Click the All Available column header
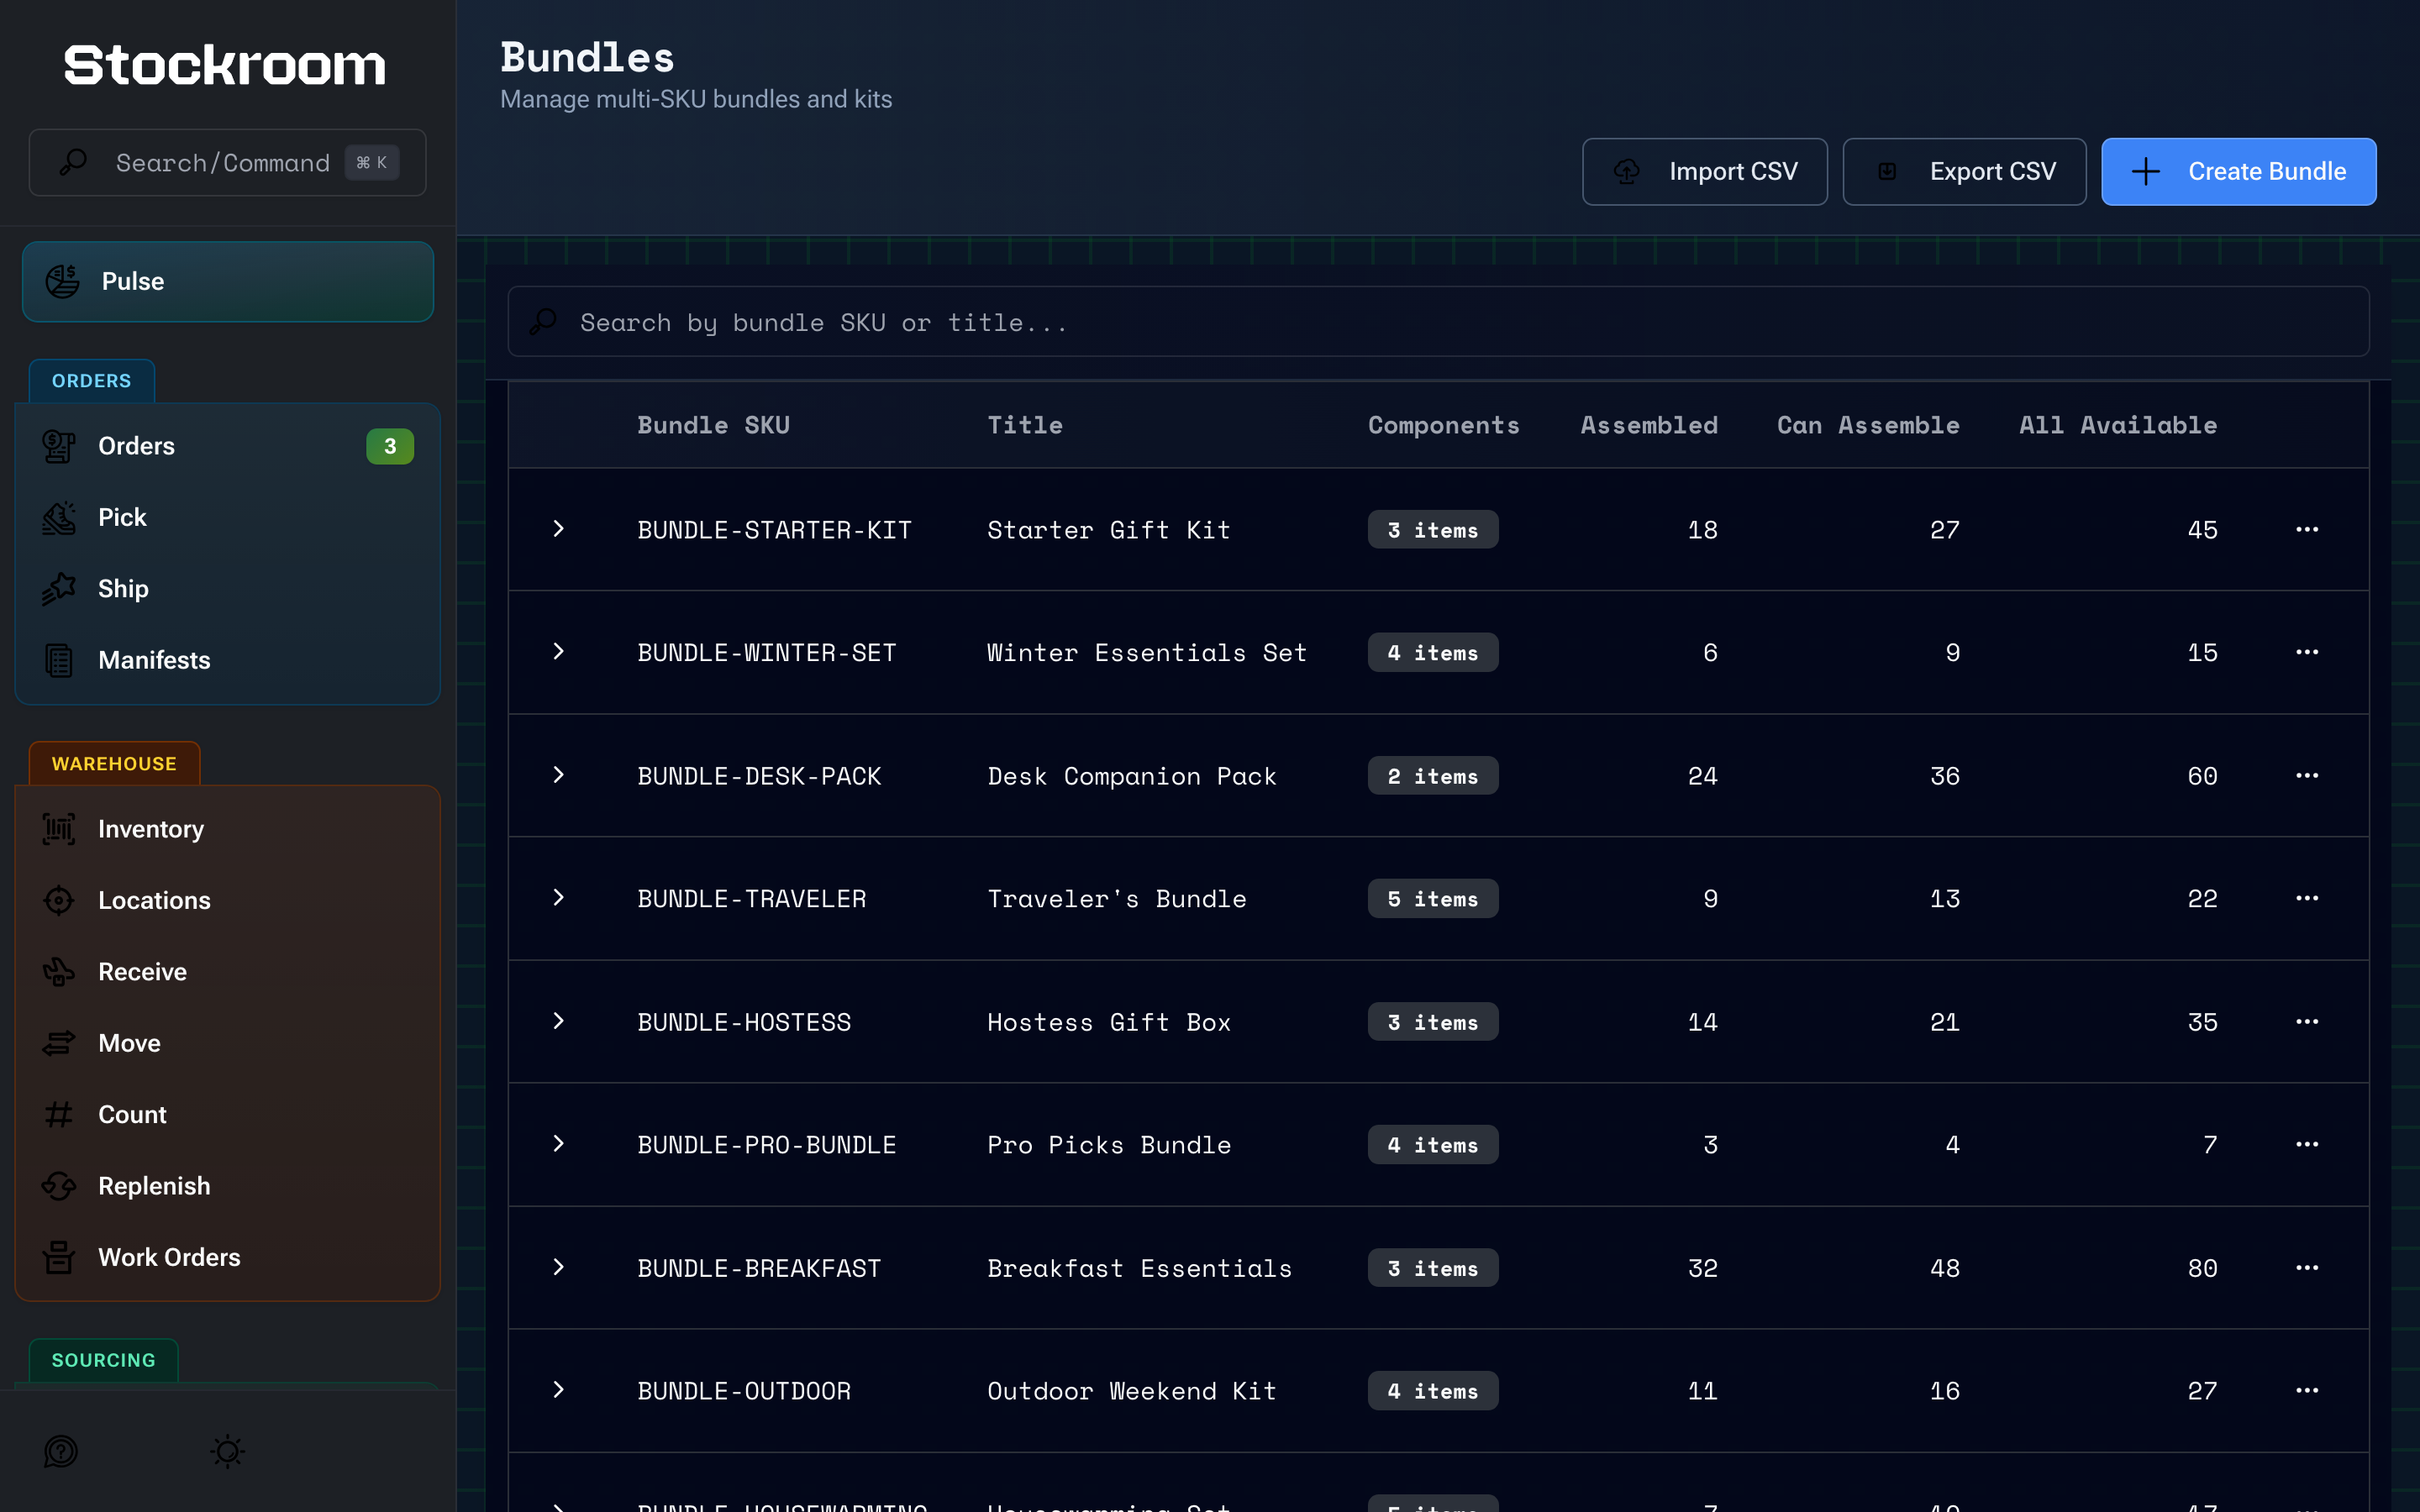Image resolution: width=2420 pixels, height=1512 pixels. tap(2118, 425)
